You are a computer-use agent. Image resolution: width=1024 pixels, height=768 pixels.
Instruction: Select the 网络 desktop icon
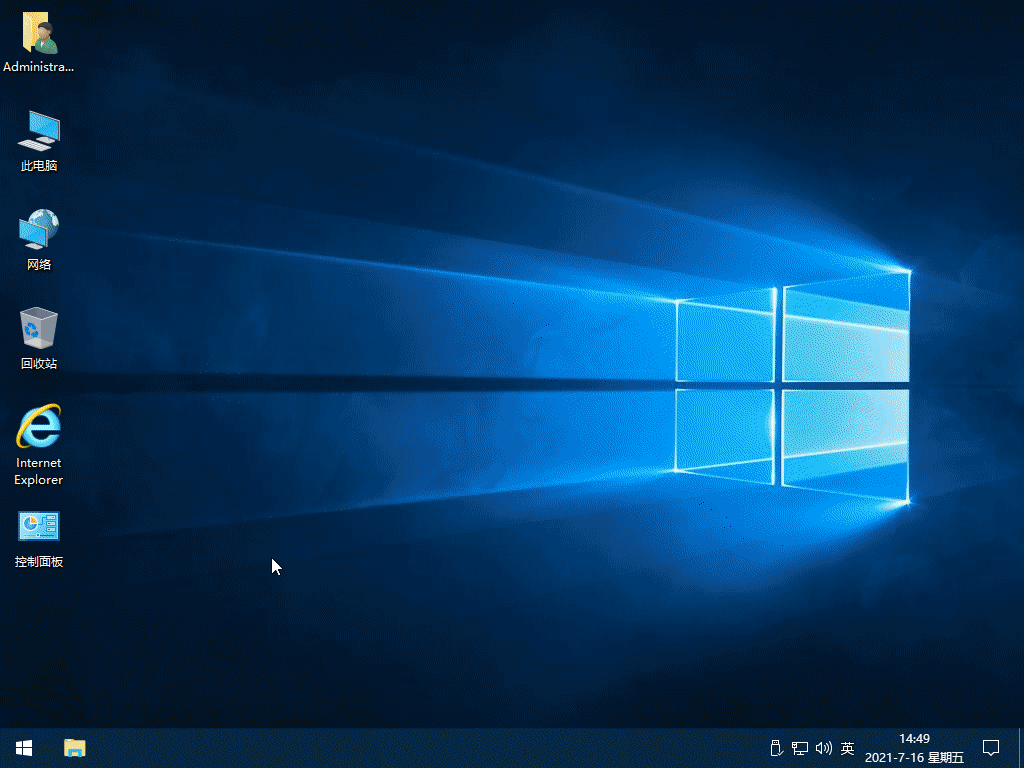point(39,239)
